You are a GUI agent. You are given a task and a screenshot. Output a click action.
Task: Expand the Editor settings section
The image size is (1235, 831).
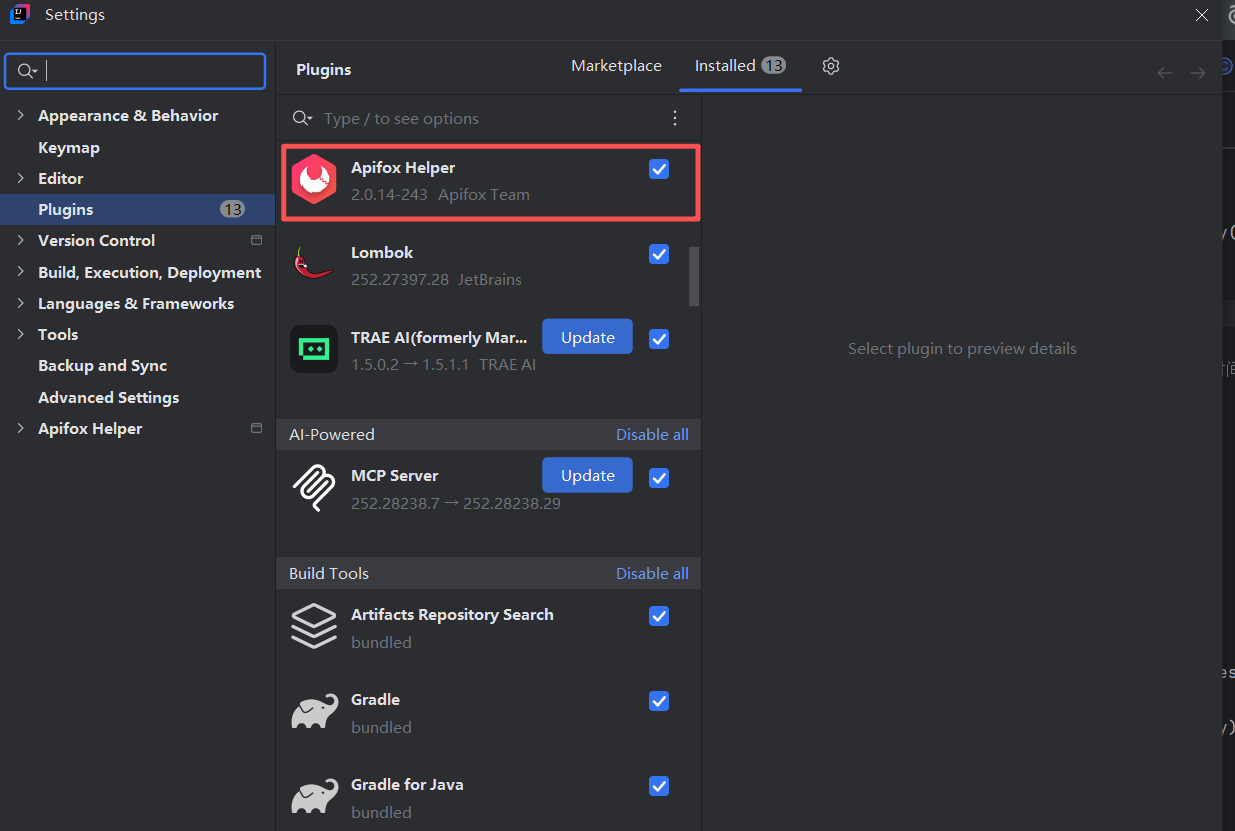point(20,178)
